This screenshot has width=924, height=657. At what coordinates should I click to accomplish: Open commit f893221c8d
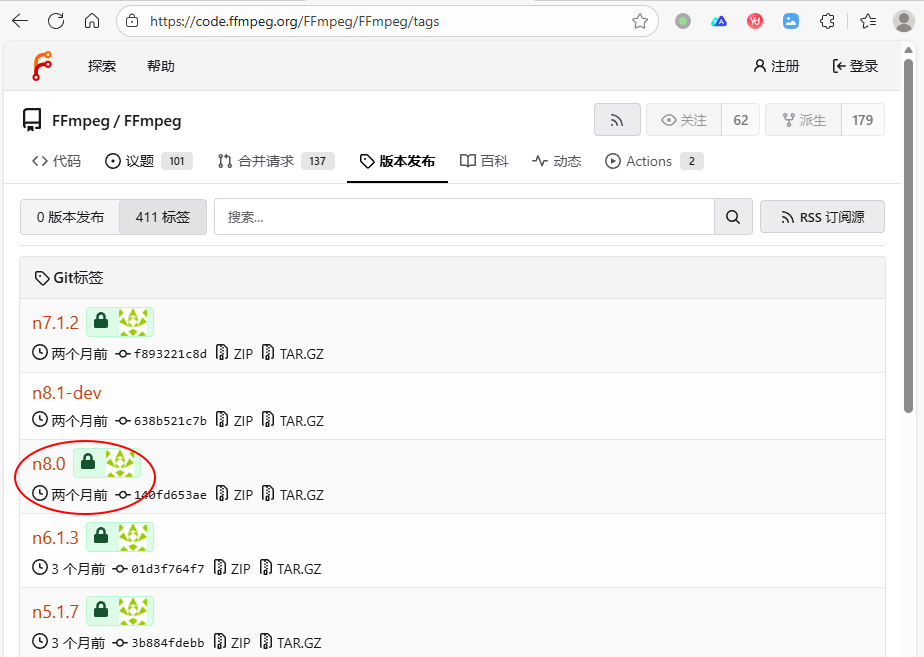click(161, 354)
